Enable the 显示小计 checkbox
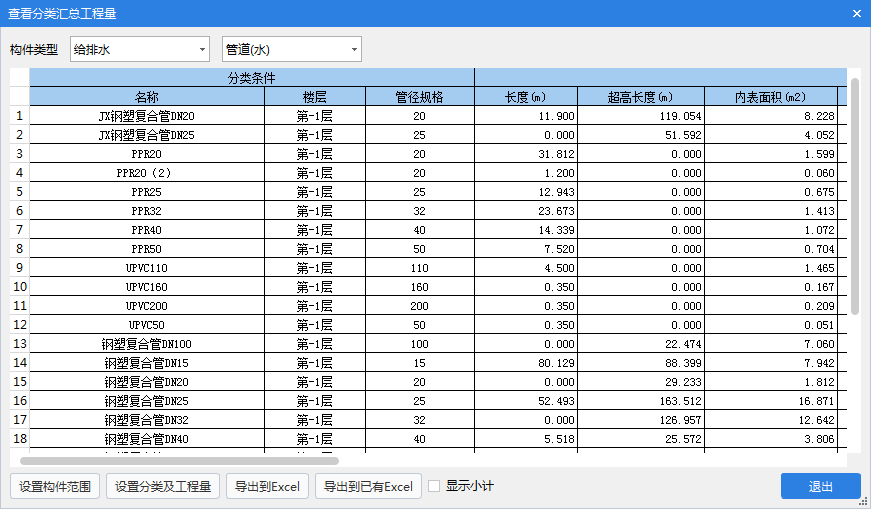 pos(435,487)
